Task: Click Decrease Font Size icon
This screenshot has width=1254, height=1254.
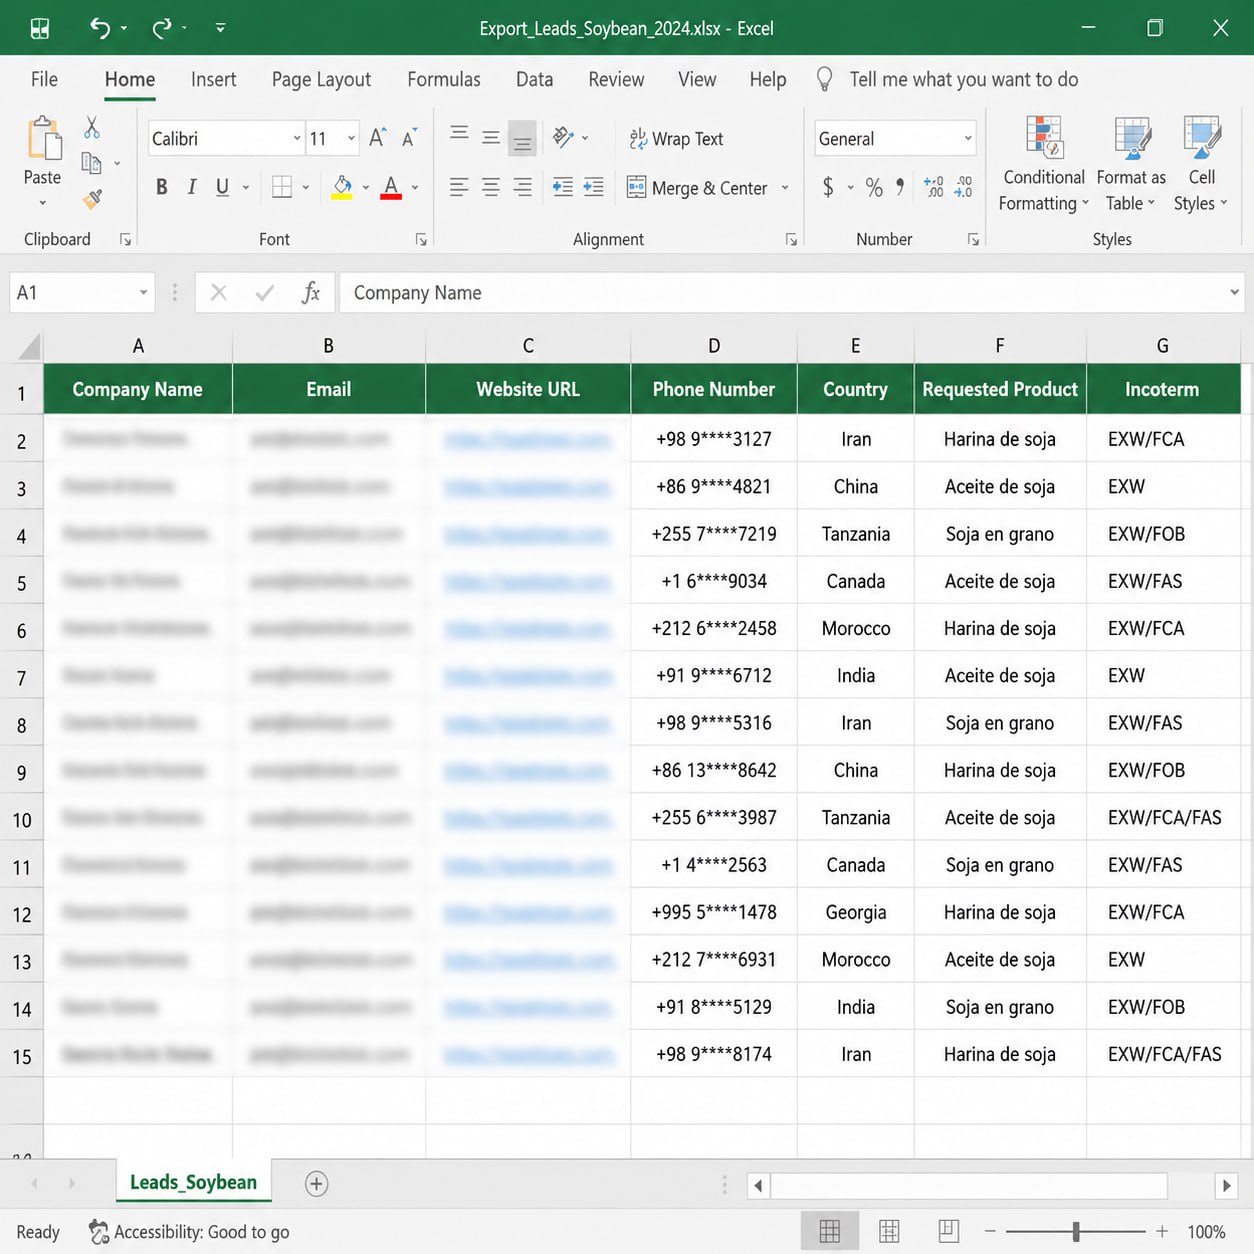Action: [x=409, y=138]
